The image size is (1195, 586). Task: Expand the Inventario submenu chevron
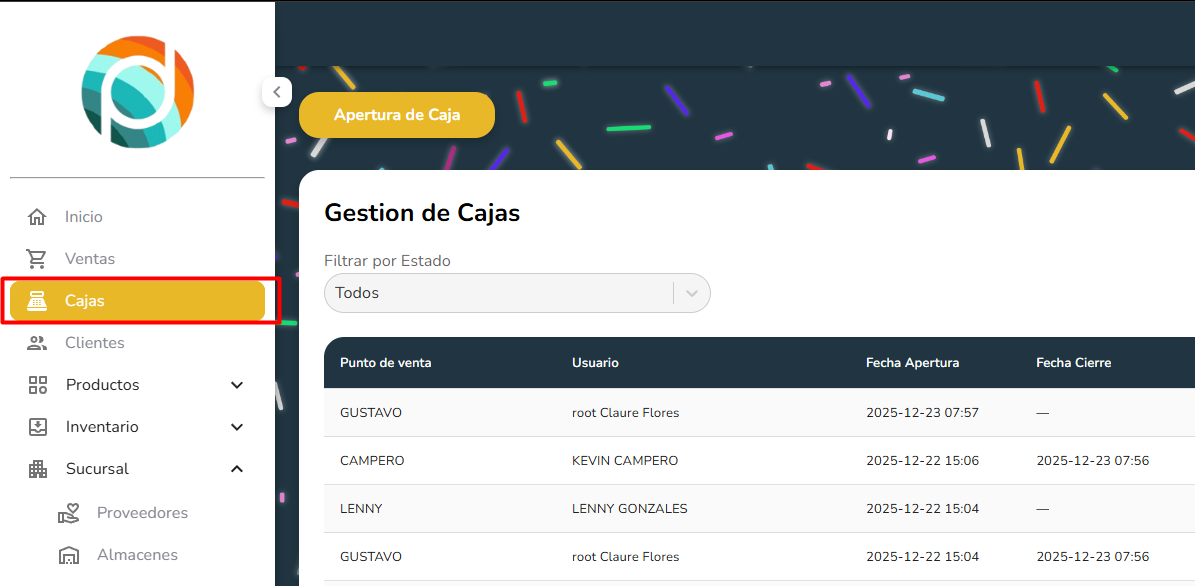pos(237,427)
